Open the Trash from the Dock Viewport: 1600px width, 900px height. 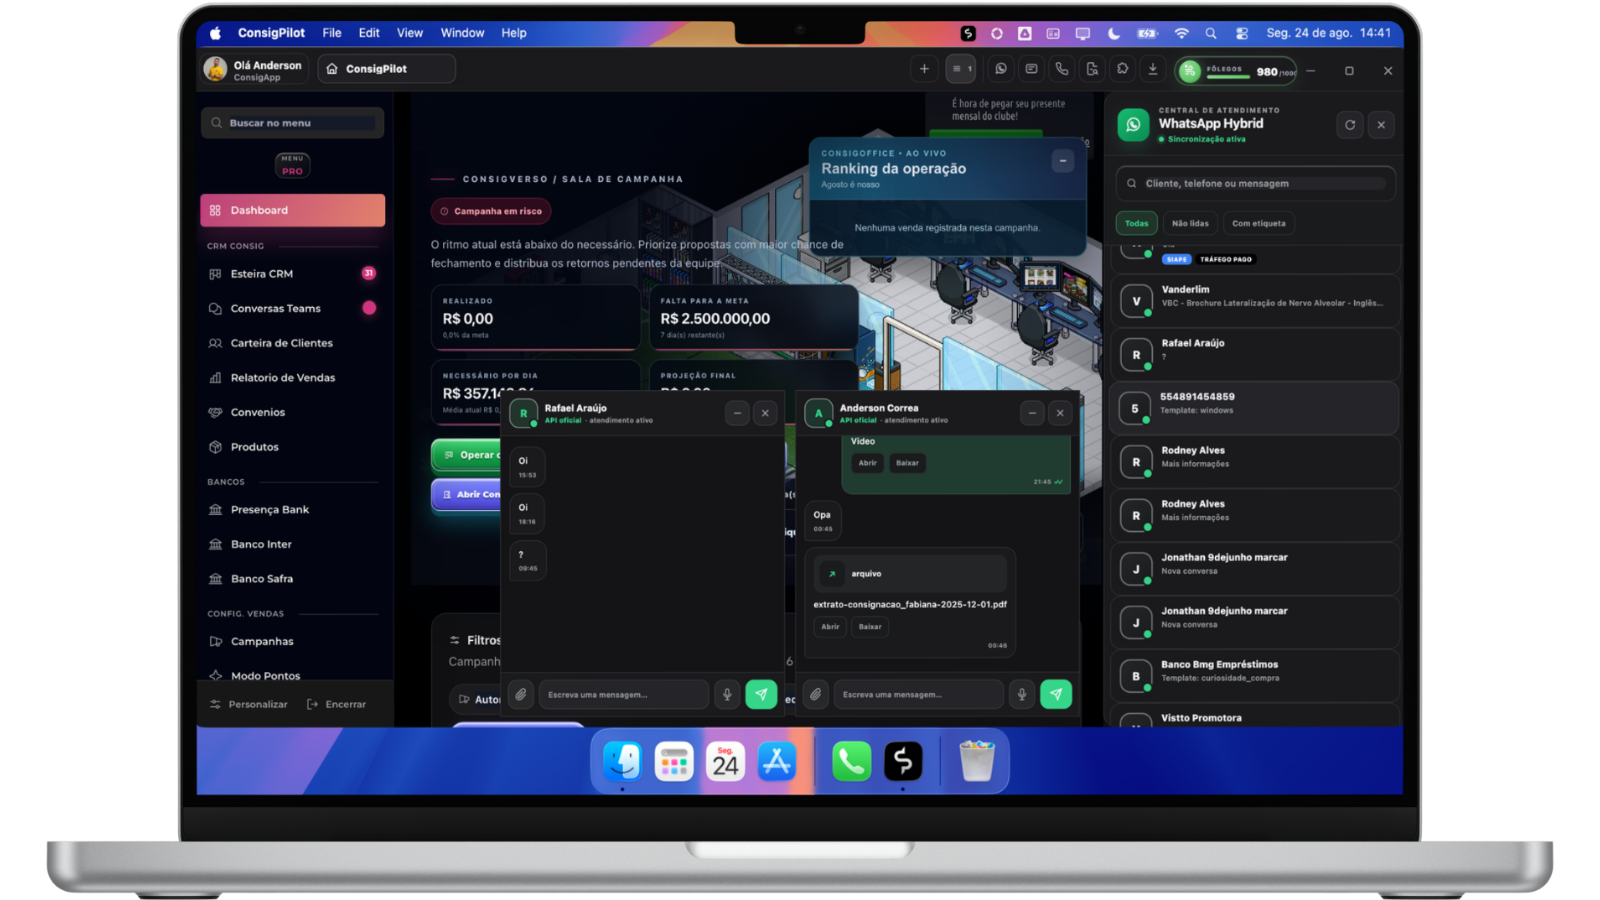click(x=977, y=762)
